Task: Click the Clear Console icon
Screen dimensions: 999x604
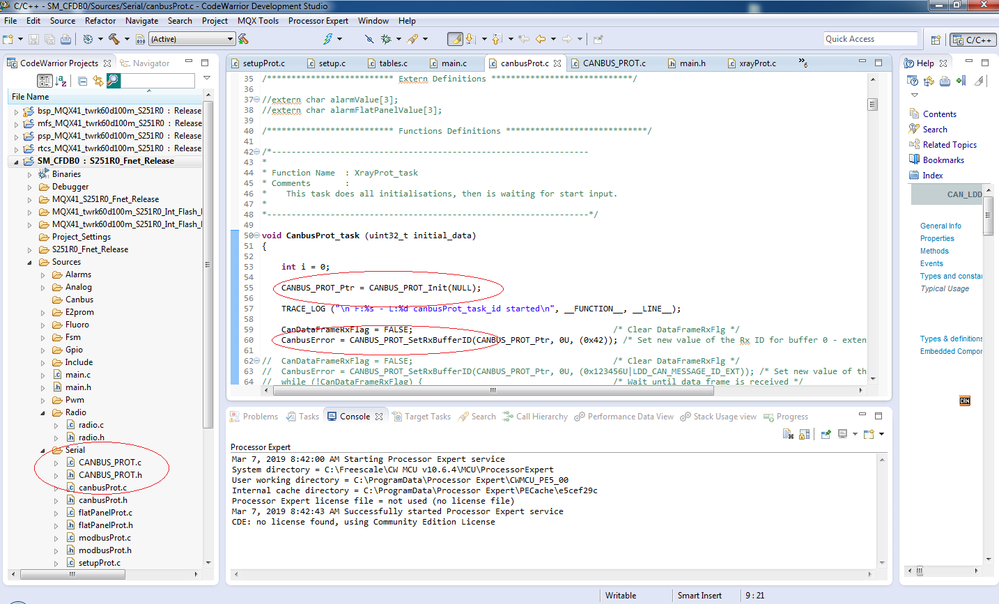Action: tap(788, 434)
